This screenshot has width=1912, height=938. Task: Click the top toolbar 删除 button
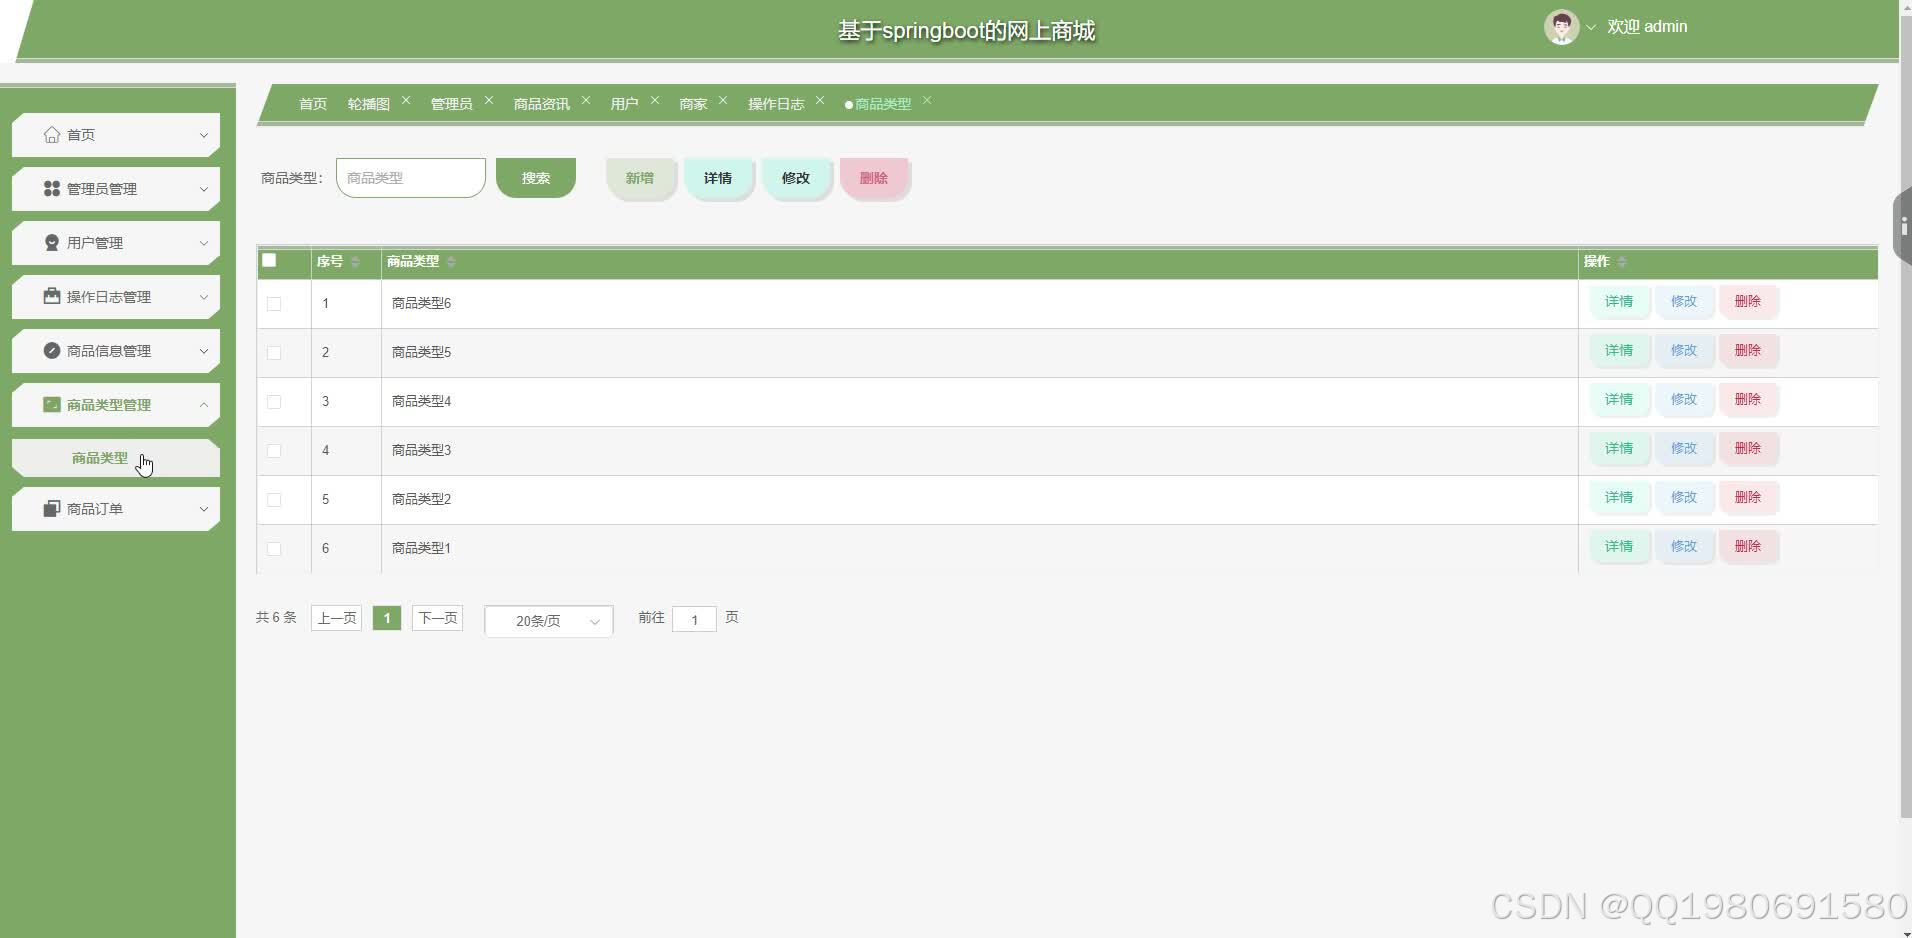click(x=874, y=178)
